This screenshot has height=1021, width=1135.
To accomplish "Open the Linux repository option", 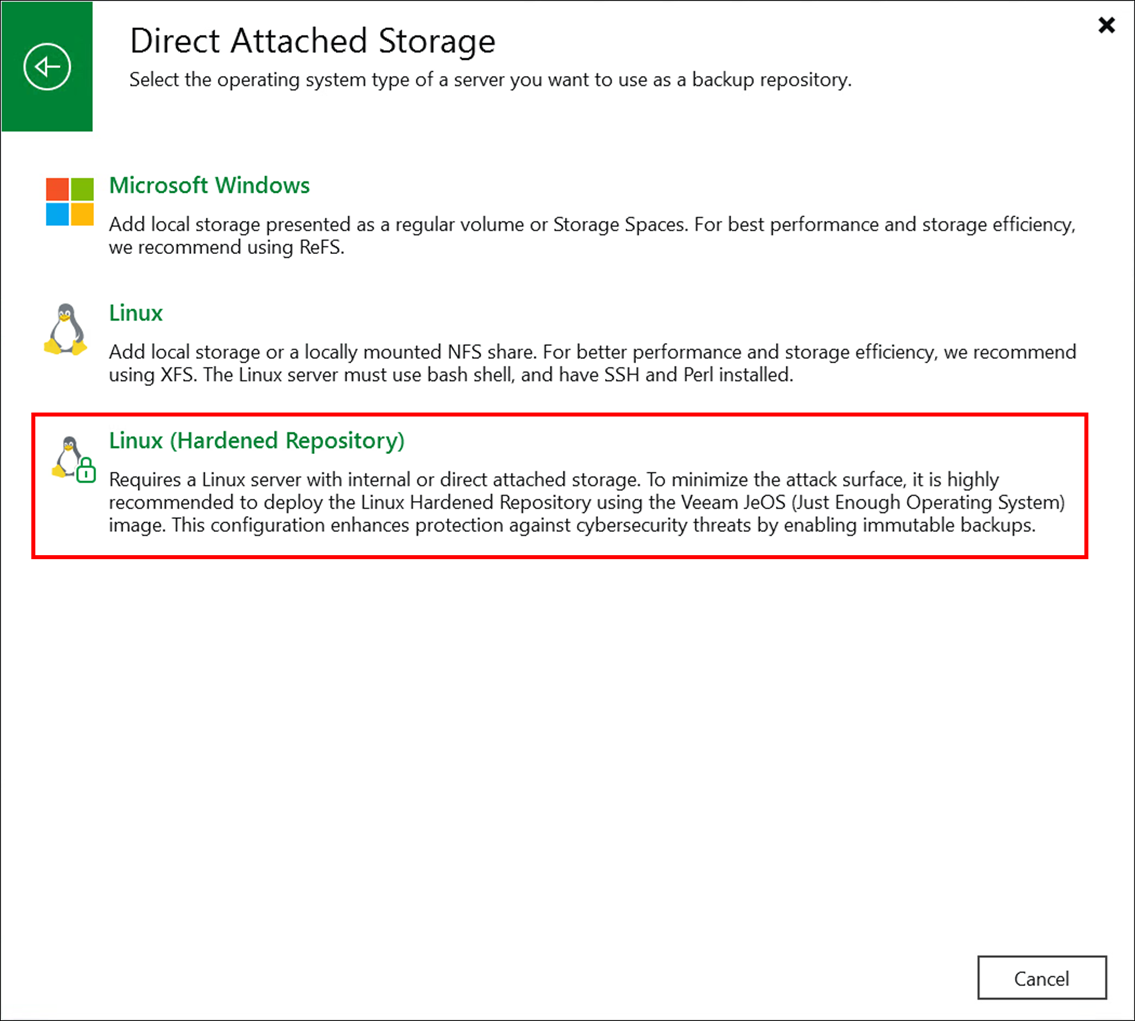I will [135, 313].
